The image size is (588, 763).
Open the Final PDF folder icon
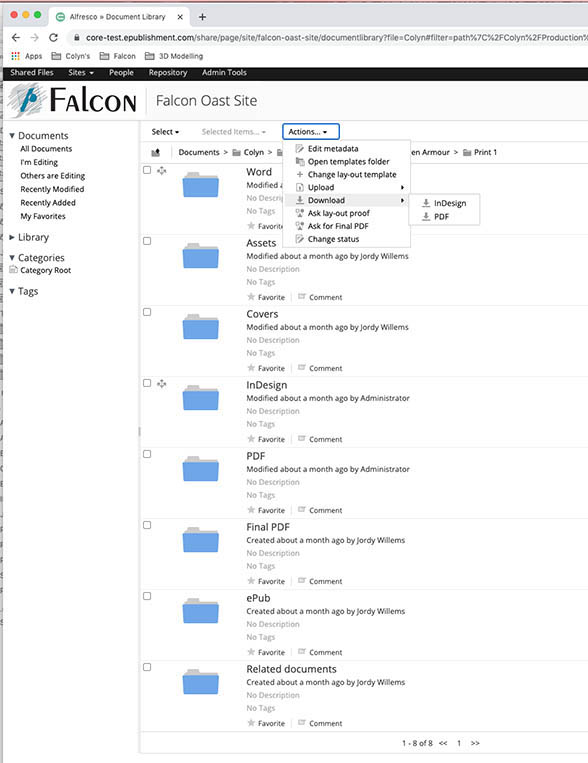(x=201, y=540)
